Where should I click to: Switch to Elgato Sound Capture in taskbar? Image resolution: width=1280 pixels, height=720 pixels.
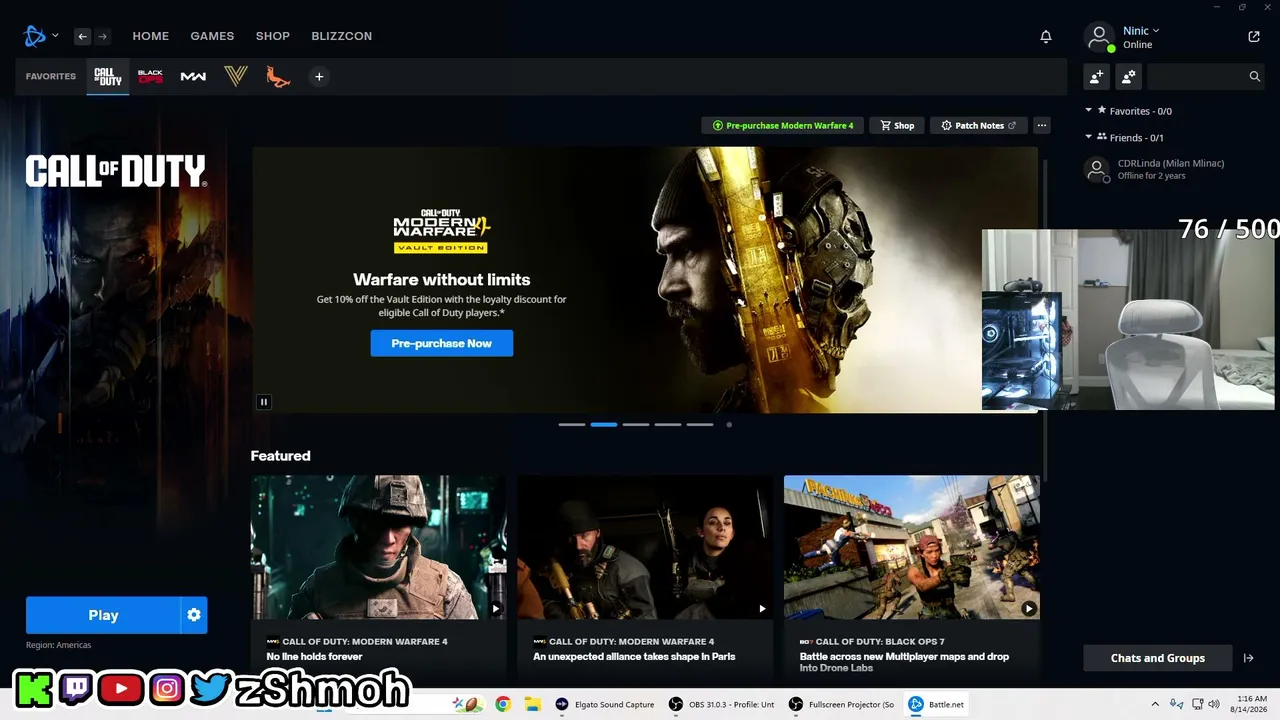pyautogui.click(x=605, y=704)
